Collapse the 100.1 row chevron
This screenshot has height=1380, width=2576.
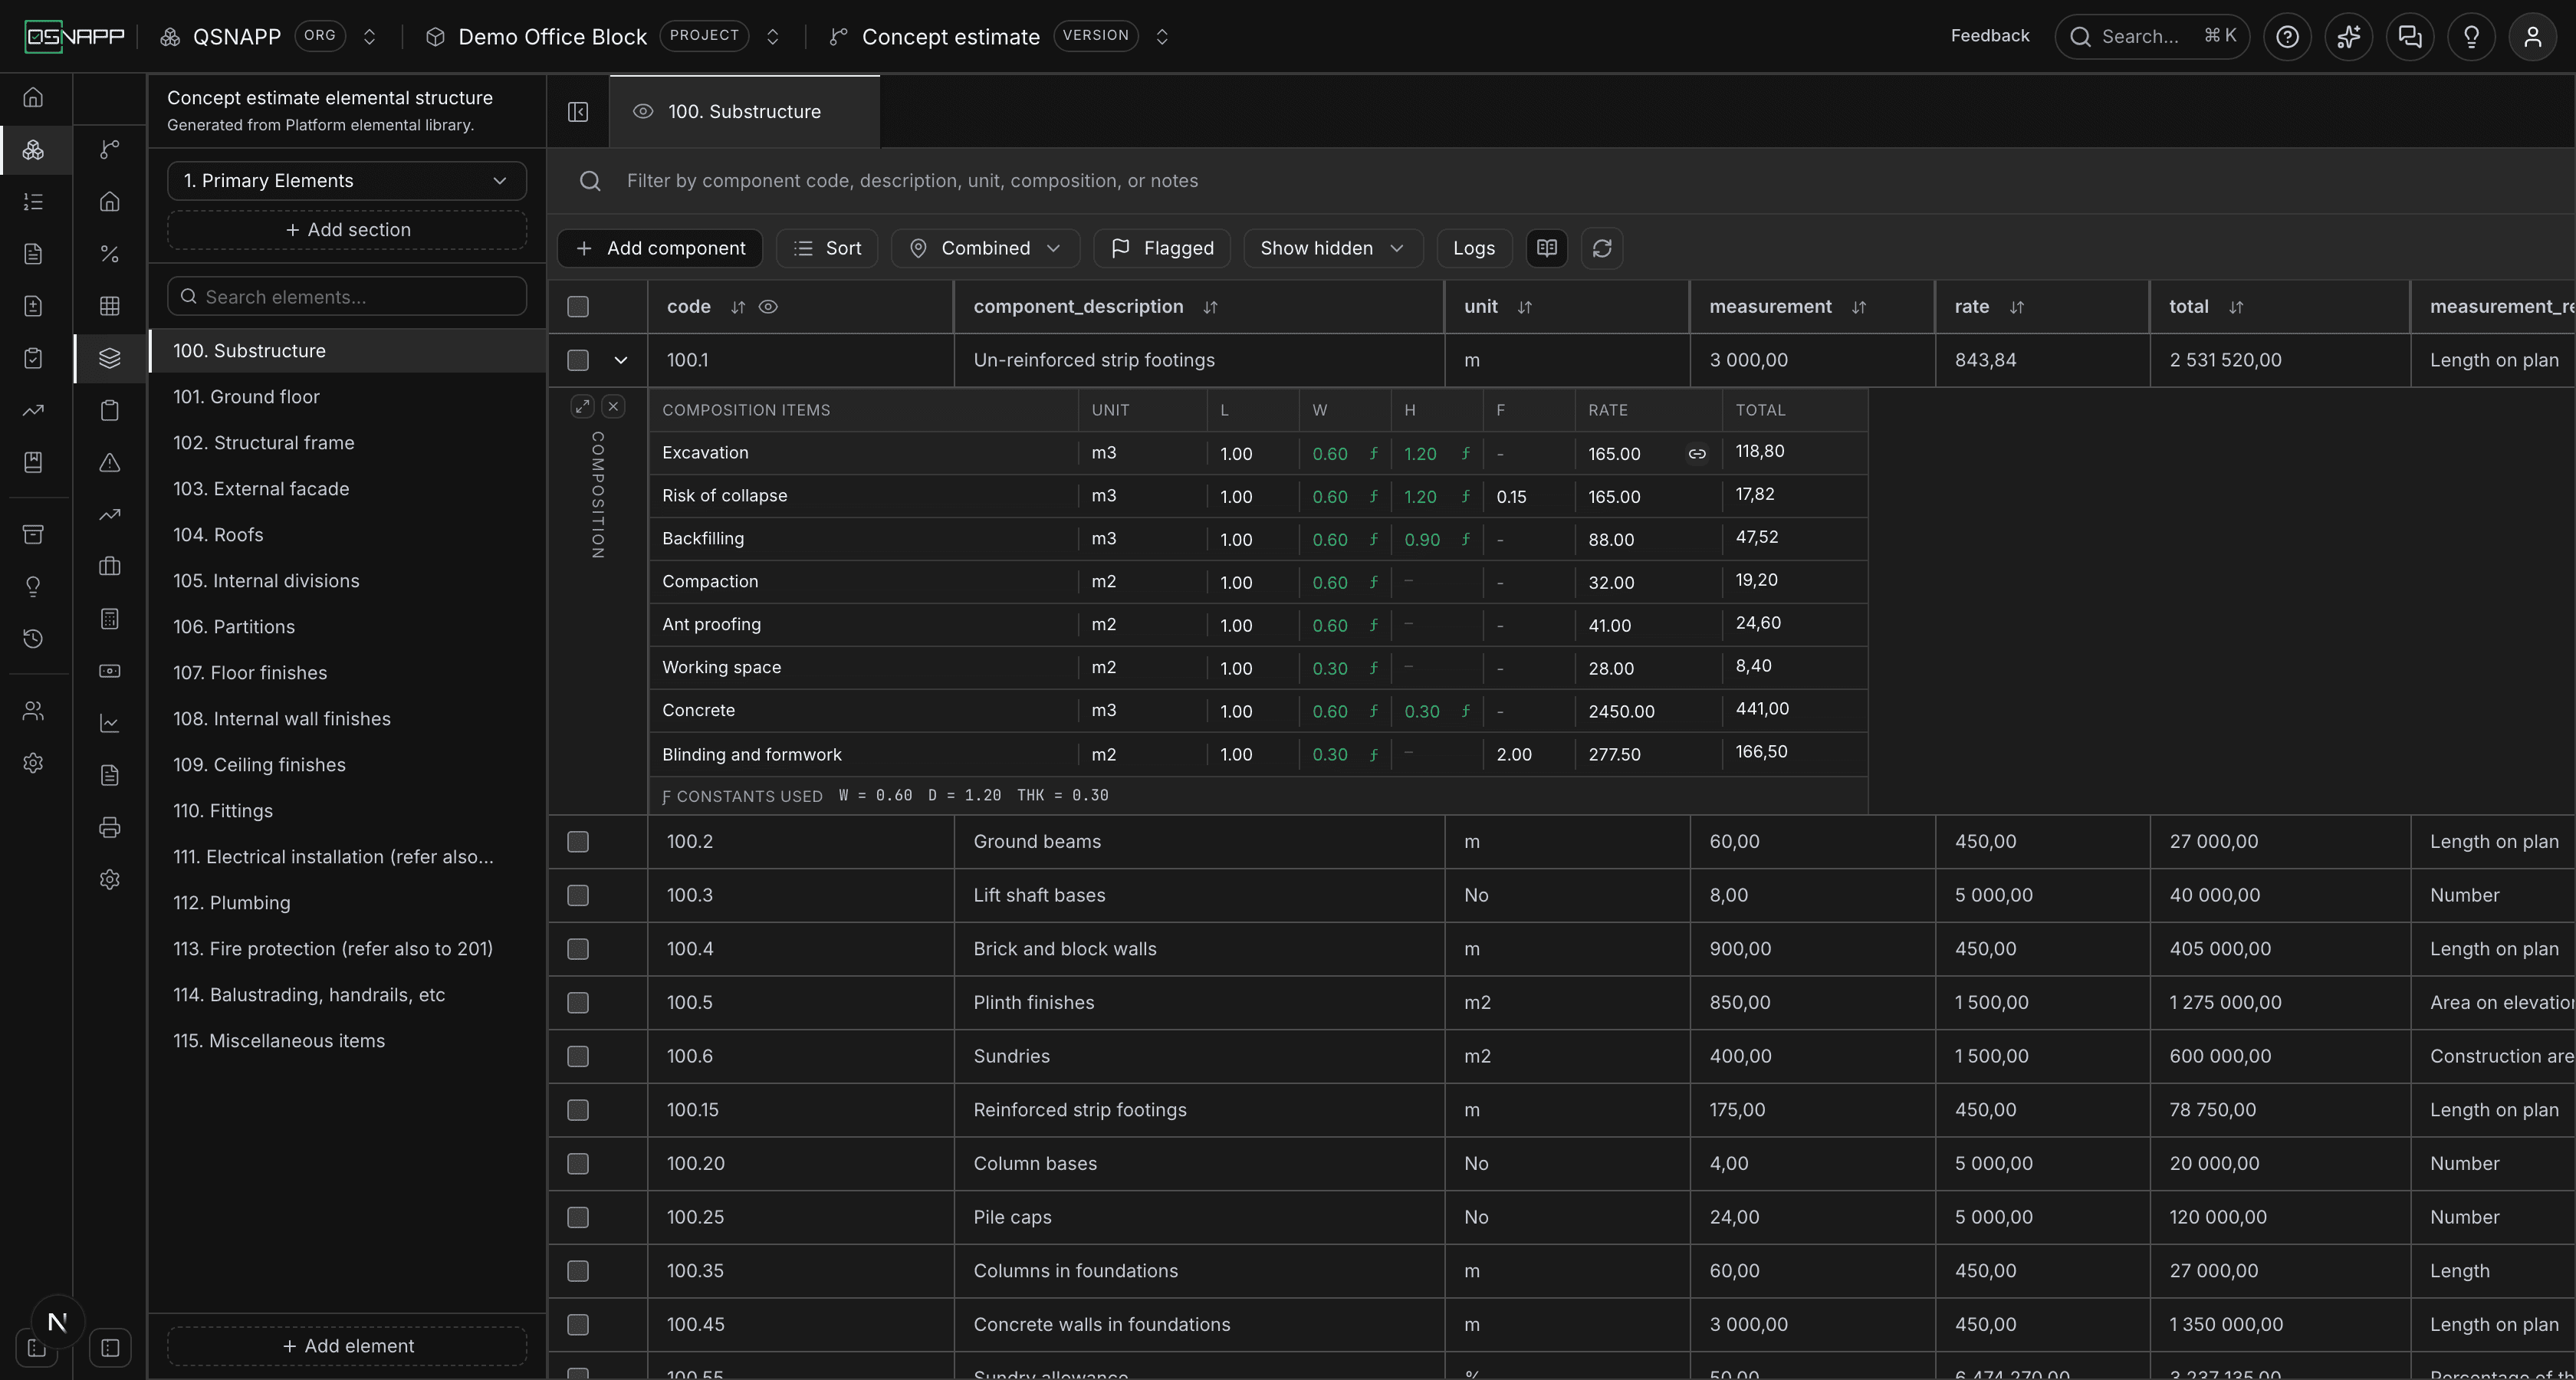point(621,360)
